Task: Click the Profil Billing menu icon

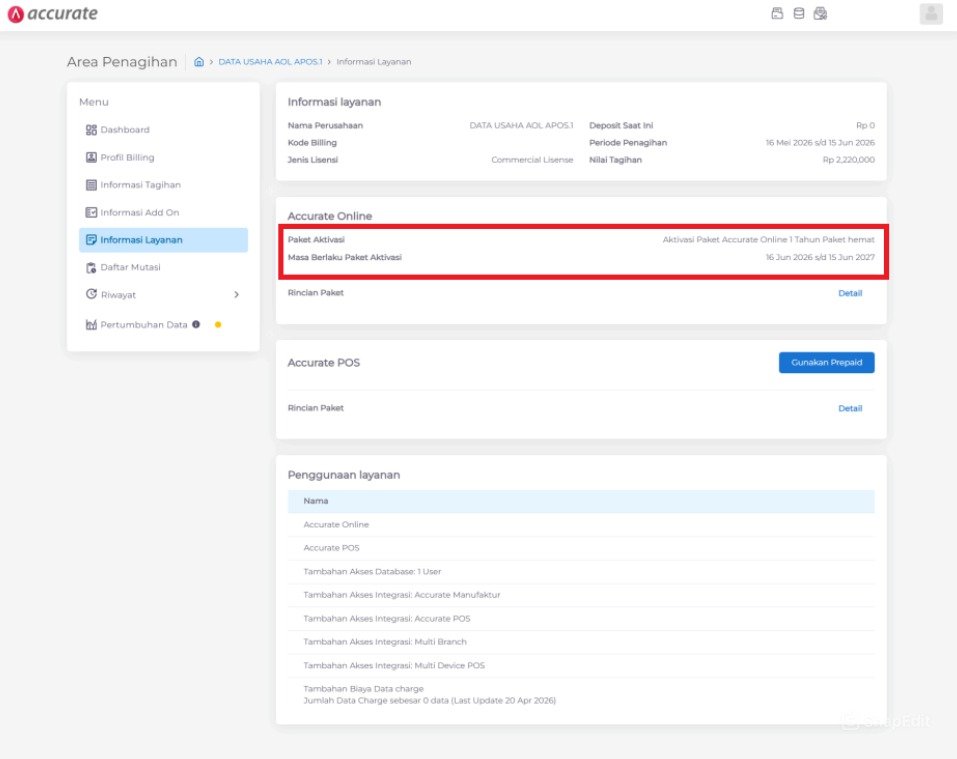Action: pos(91,157)
